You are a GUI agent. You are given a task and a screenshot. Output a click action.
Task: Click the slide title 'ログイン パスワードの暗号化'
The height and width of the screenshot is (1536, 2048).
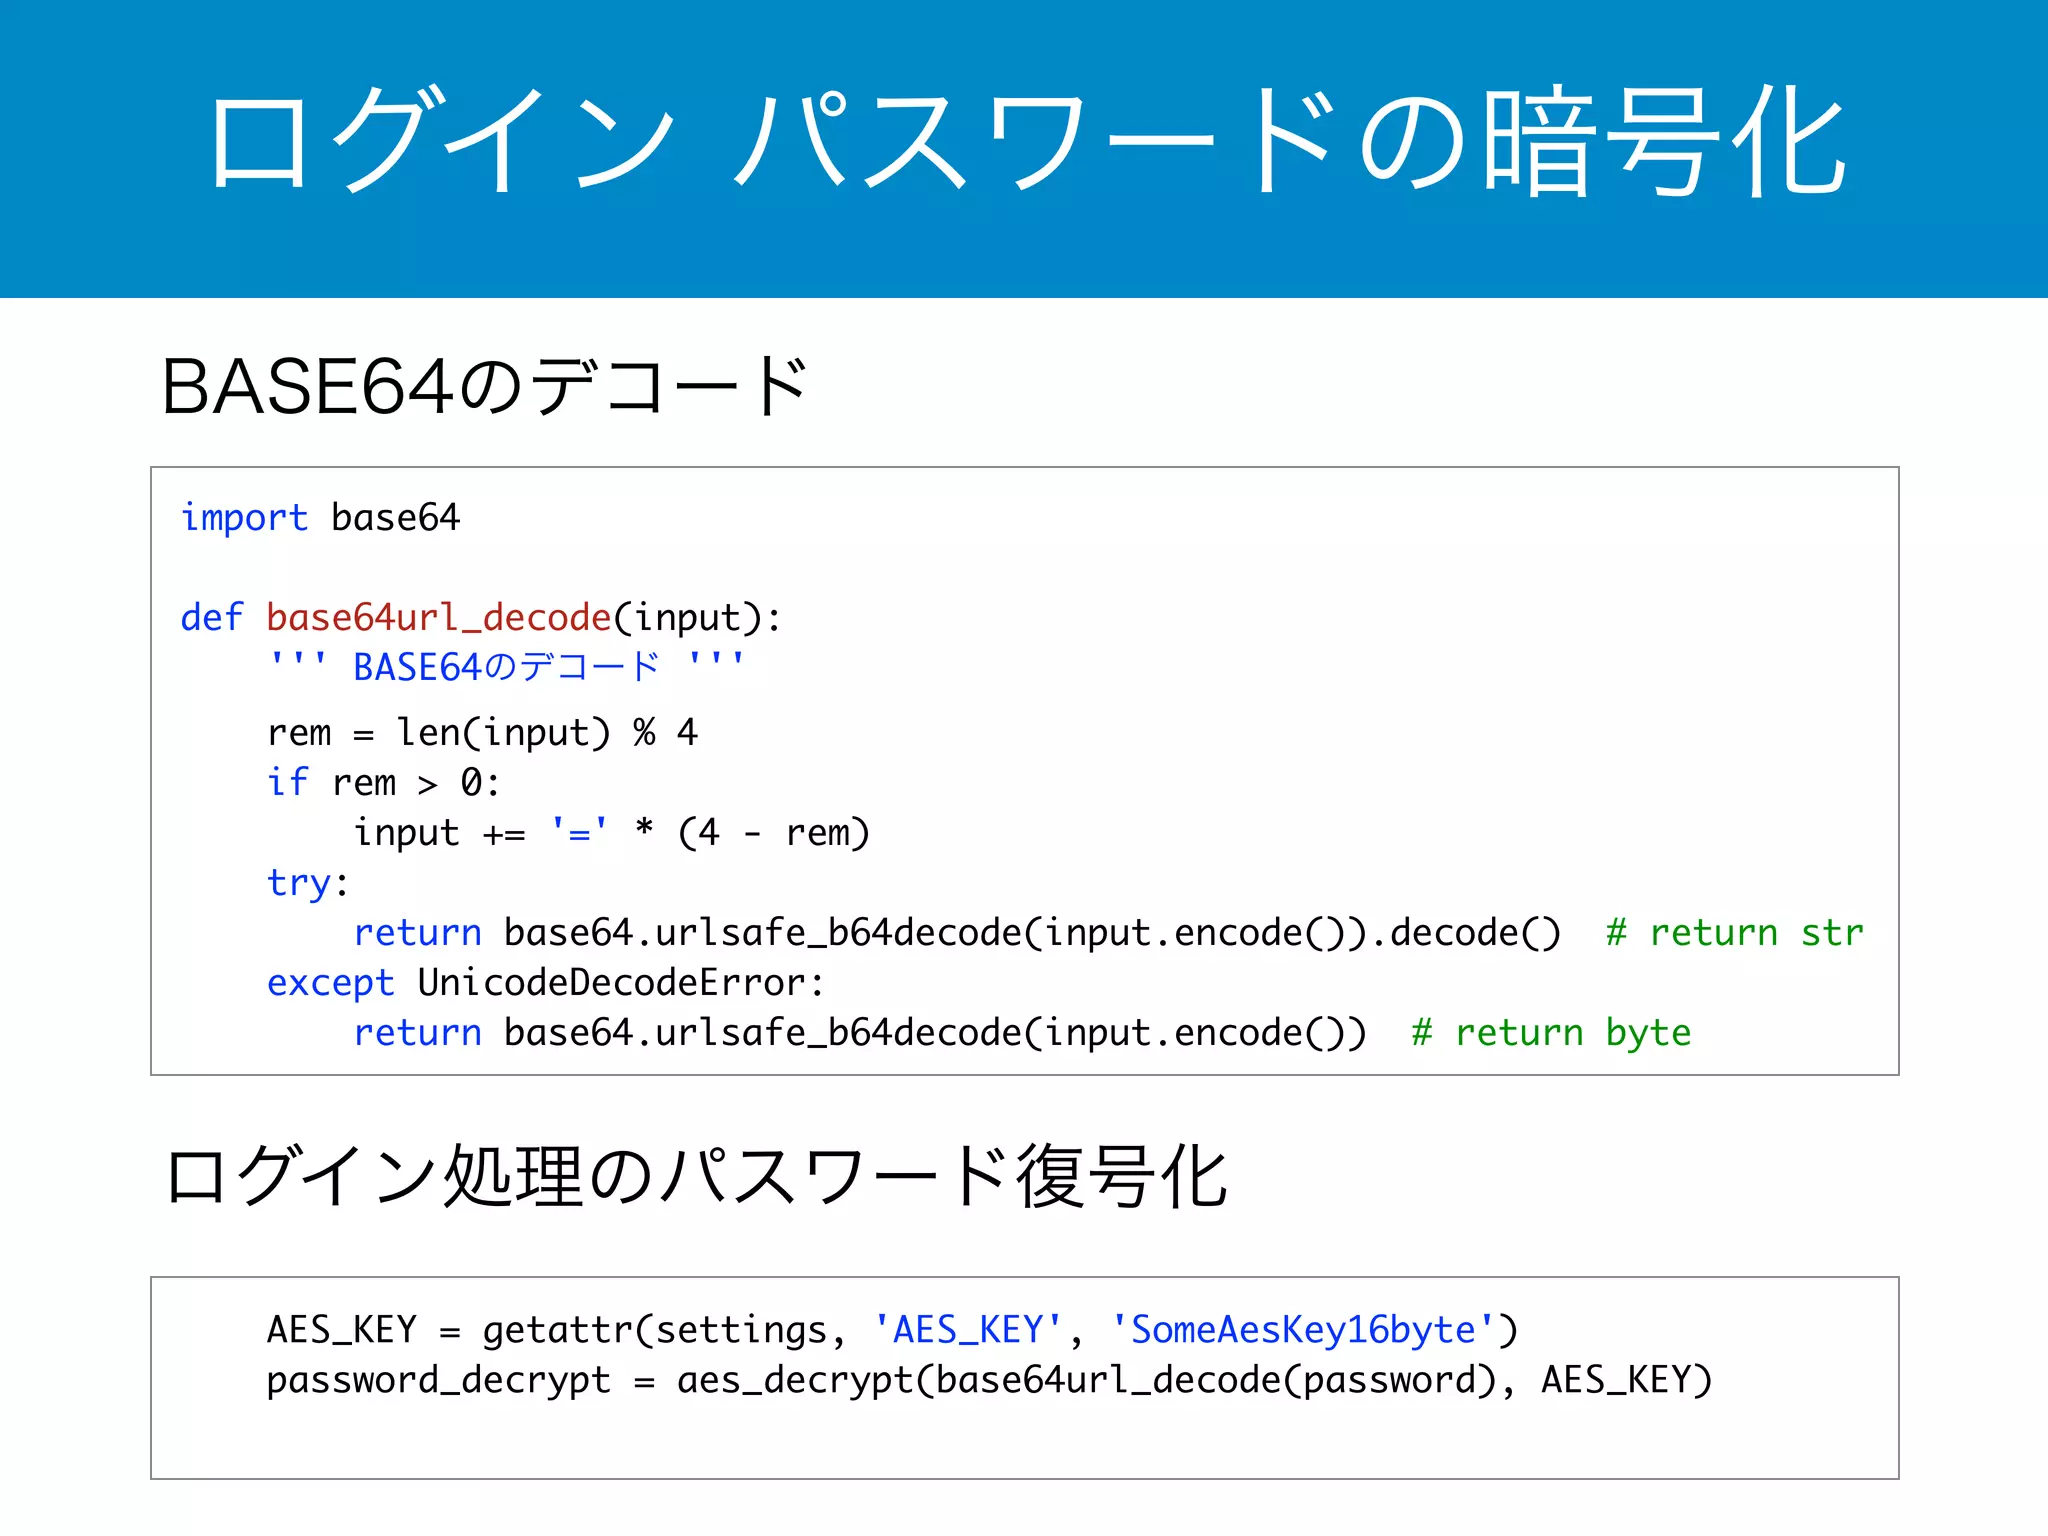click(1026, 140)
